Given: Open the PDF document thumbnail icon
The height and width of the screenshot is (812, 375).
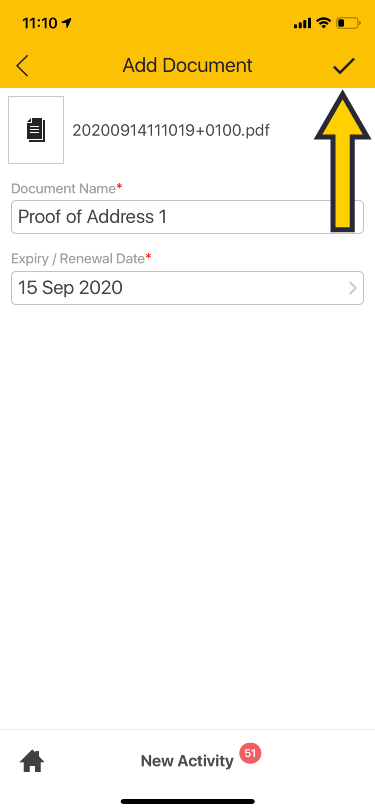Looking at the screenshot, I should tap(36, 130).
